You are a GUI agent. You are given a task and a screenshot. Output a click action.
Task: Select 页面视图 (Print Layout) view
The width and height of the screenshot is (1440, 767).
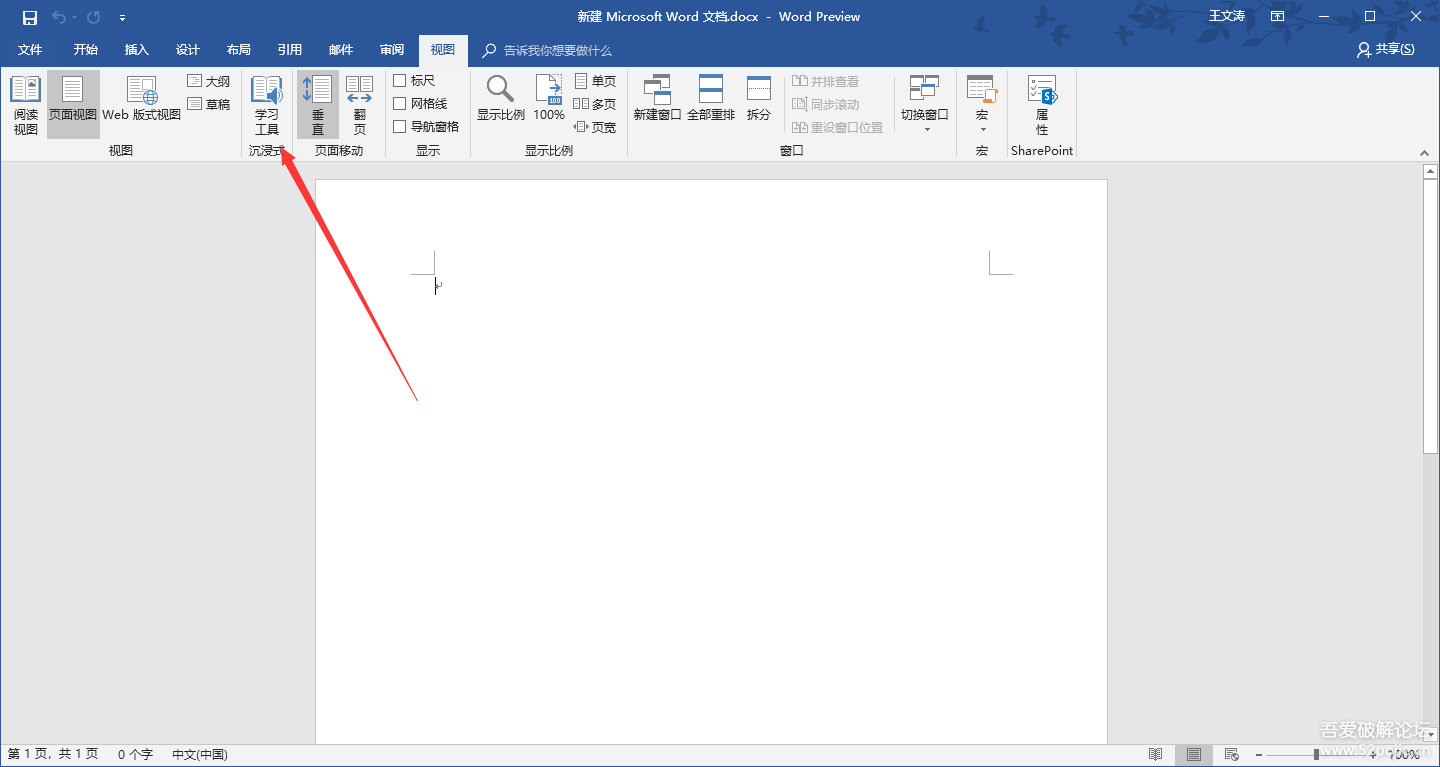coord(73,106)
